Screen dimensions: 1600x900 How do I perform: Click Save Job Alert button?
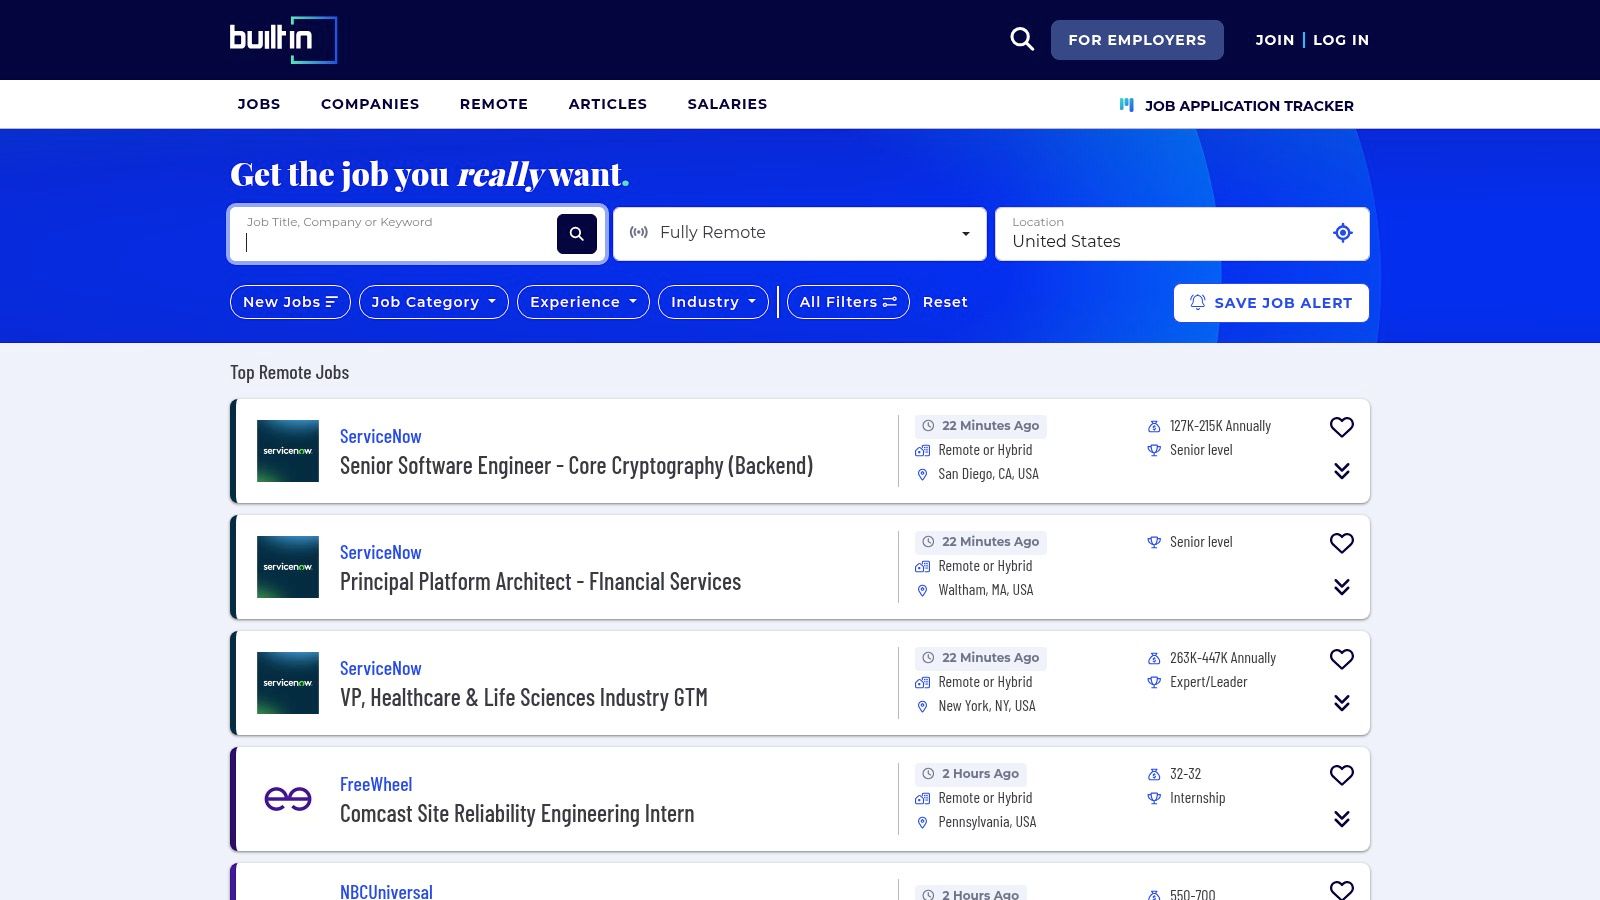[1271, 303]
